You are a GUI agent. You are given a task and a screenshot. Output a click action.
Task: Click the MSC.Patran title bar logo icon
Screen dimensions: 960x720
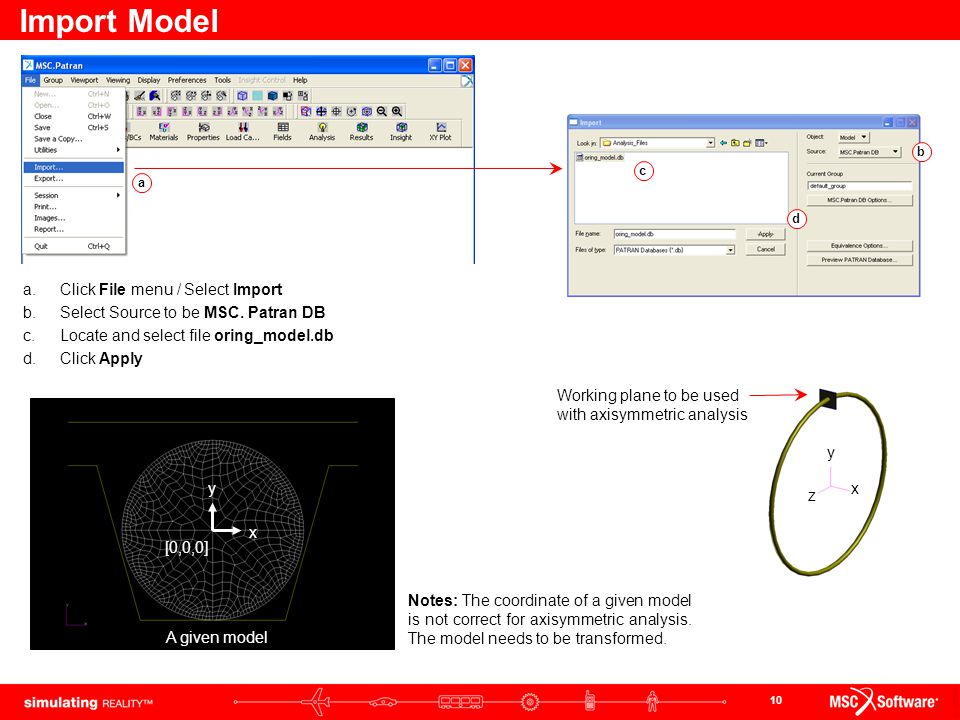click(x=28, y=65)
